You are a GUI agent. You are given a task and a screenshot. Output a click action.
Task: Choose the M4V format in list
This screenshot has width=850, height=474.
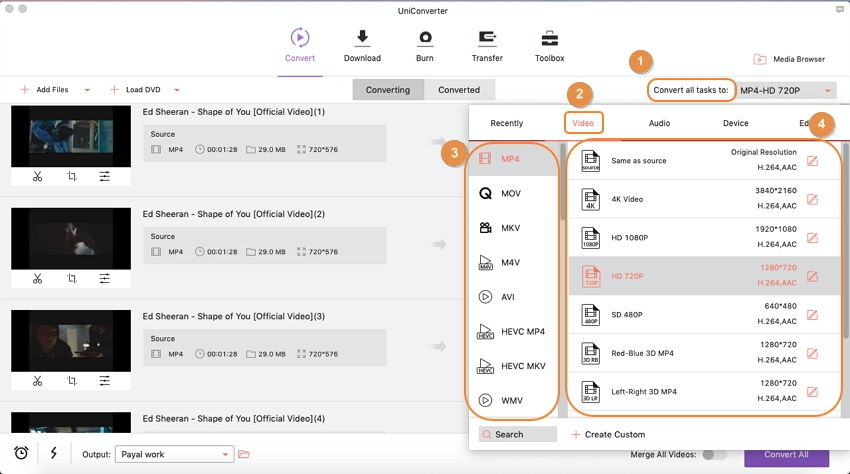513,263
